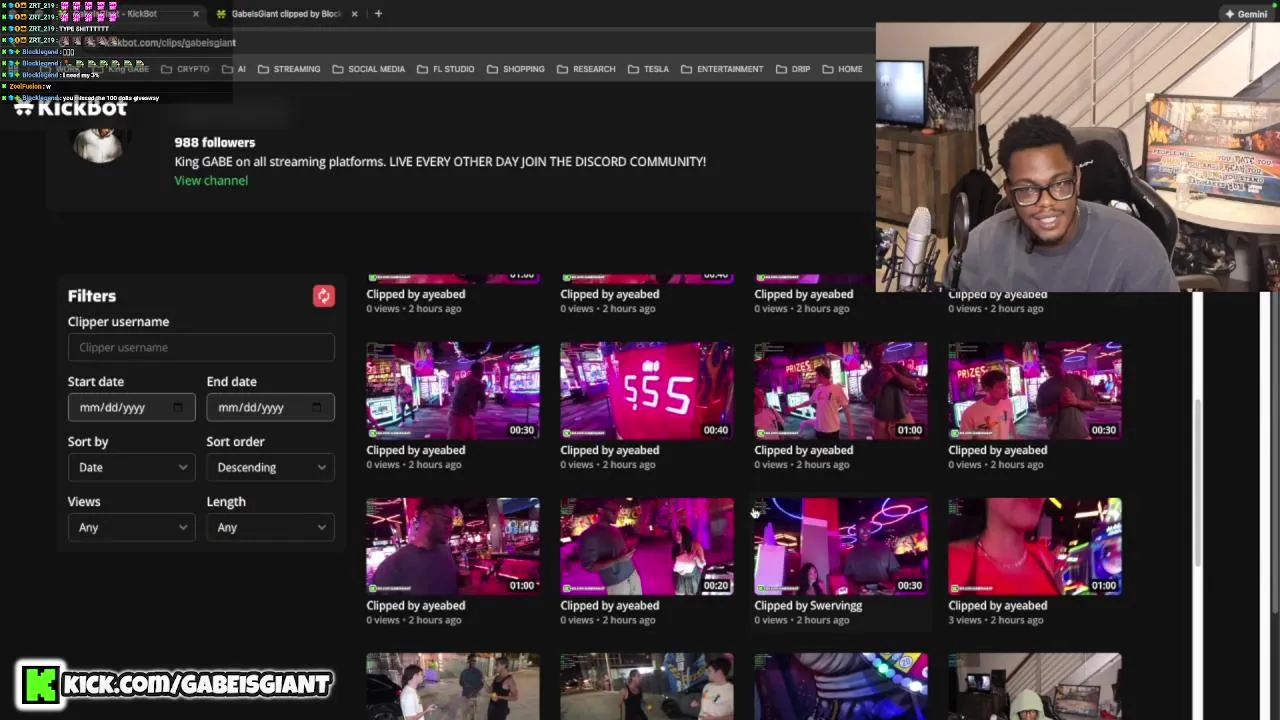Open the Gemini button in browser
This screenshot has height=720, width=1280.
point(1246,14)
